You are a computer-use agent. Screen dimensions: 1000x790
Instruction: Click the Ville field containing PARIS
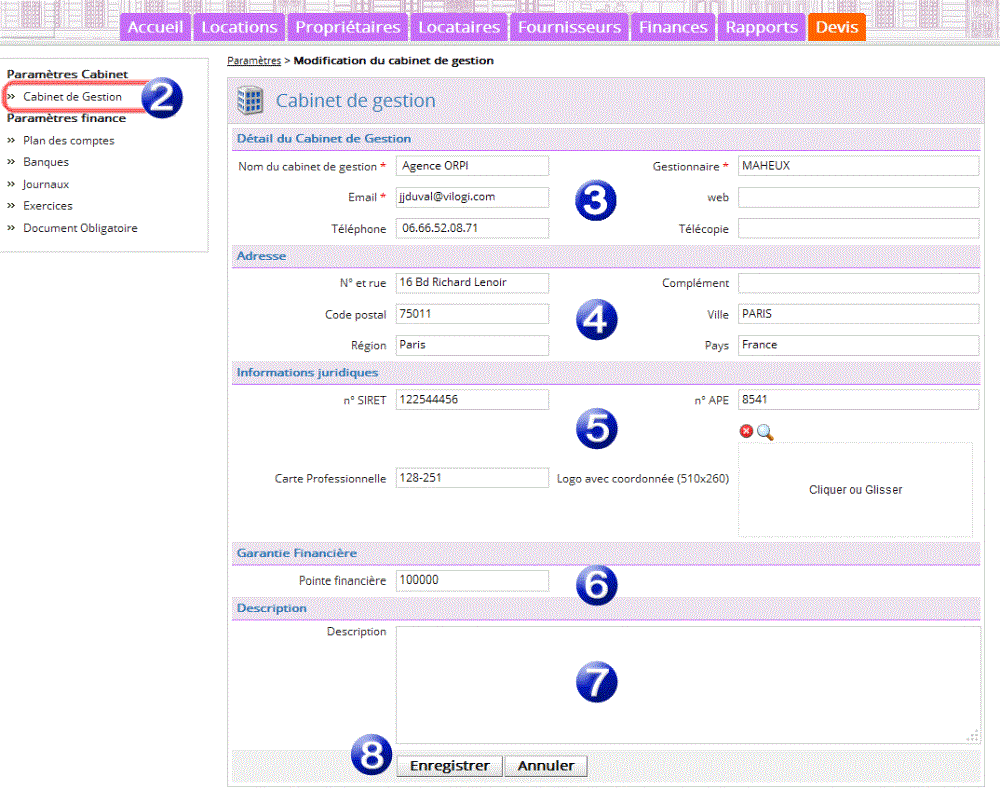coord(858,314)
